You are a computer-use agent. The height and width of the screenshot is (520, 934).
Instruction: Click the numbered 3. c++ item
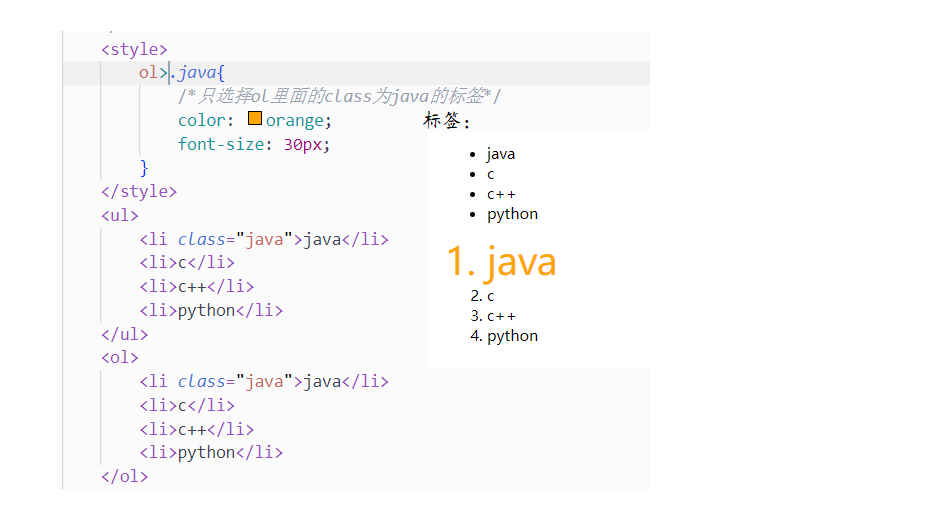pos(493,316)
